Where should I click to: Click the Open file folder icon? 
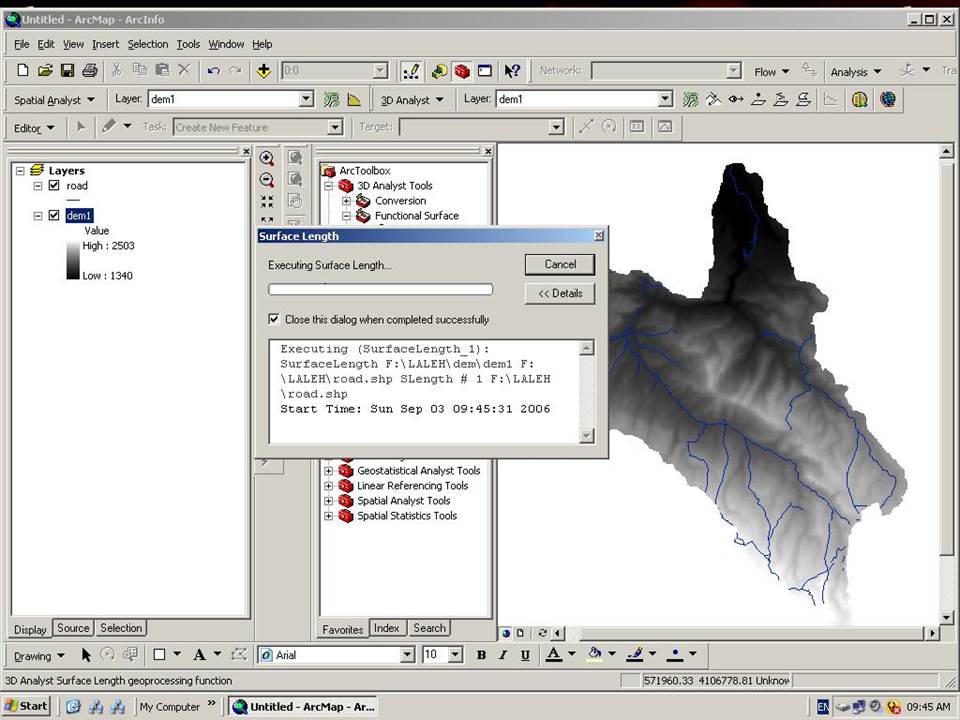pyautogui.click(x=45, y=70)
